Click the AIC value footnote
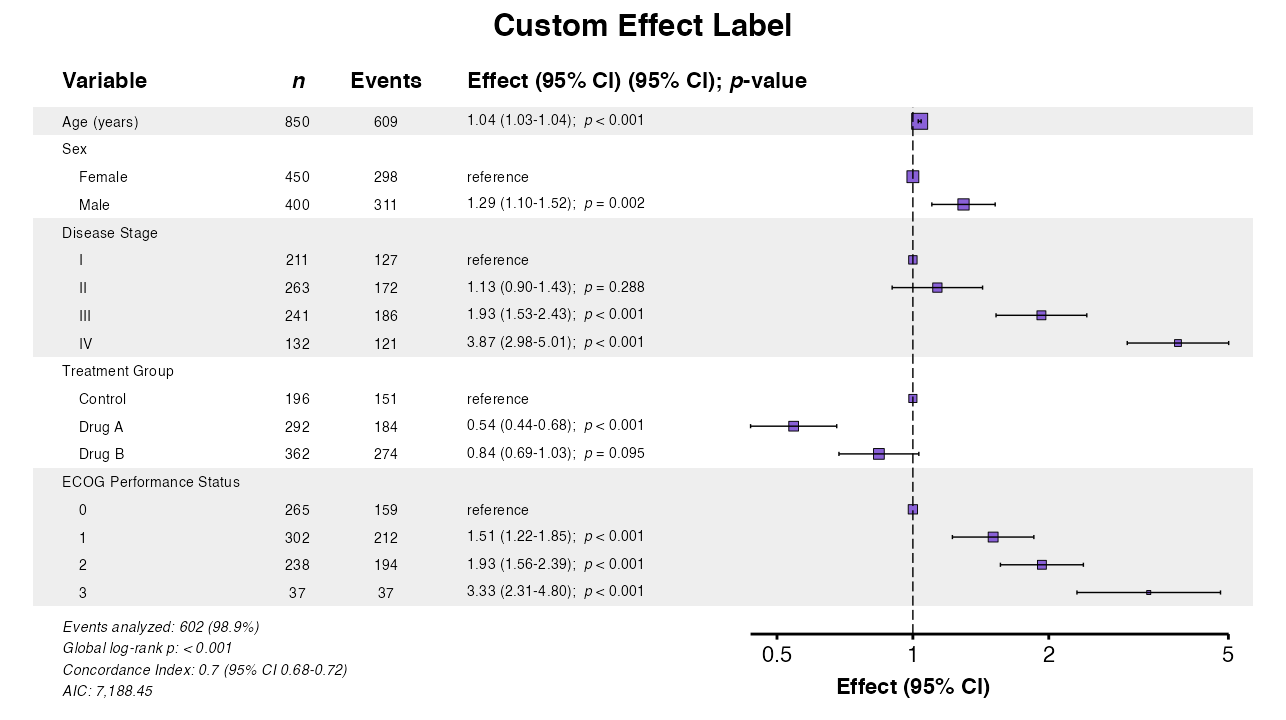 point(108,691)
